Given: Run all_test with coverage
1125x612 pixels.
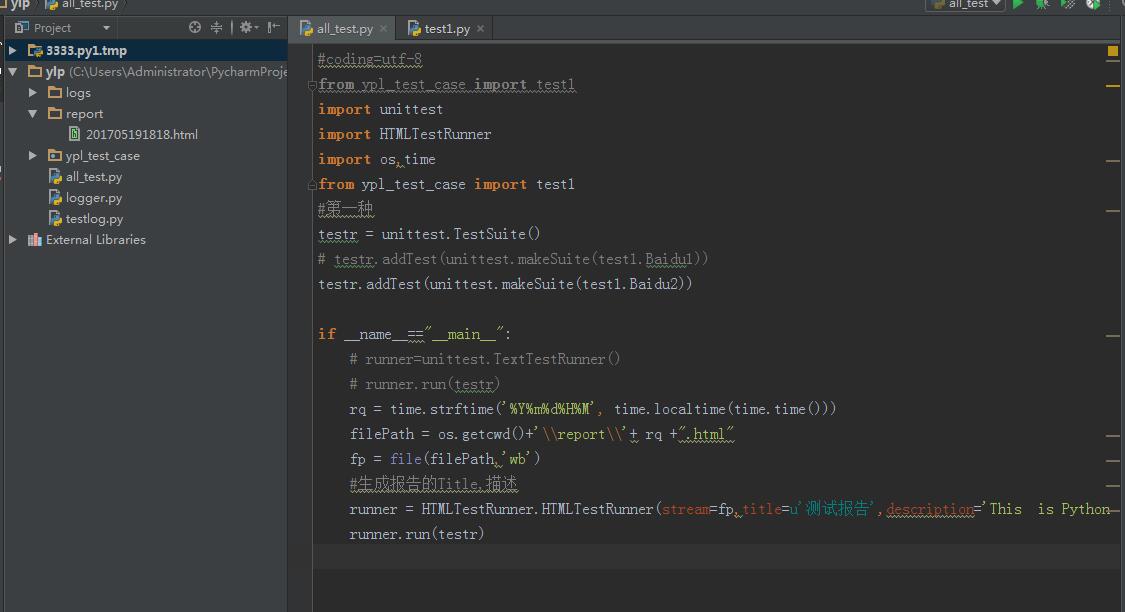Looking at the screenshot, I should coord(1068,4).
